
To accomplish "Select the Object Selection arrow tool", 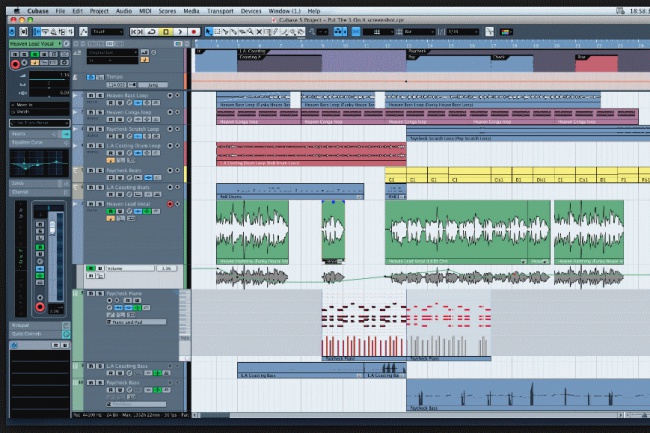I will [x=209, y=32].
